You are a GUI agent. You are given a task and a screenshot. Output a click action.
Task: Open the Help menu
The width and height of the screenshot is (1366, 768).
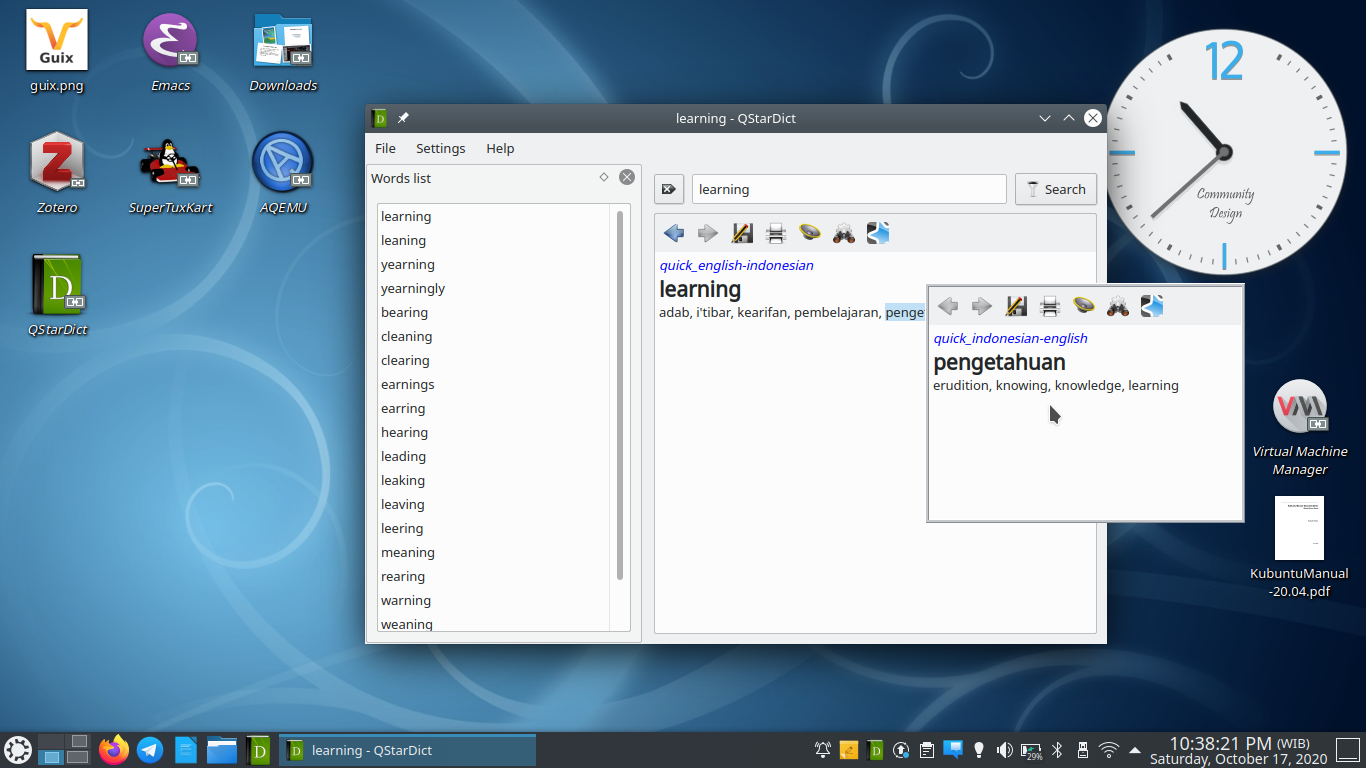(500, 148)
